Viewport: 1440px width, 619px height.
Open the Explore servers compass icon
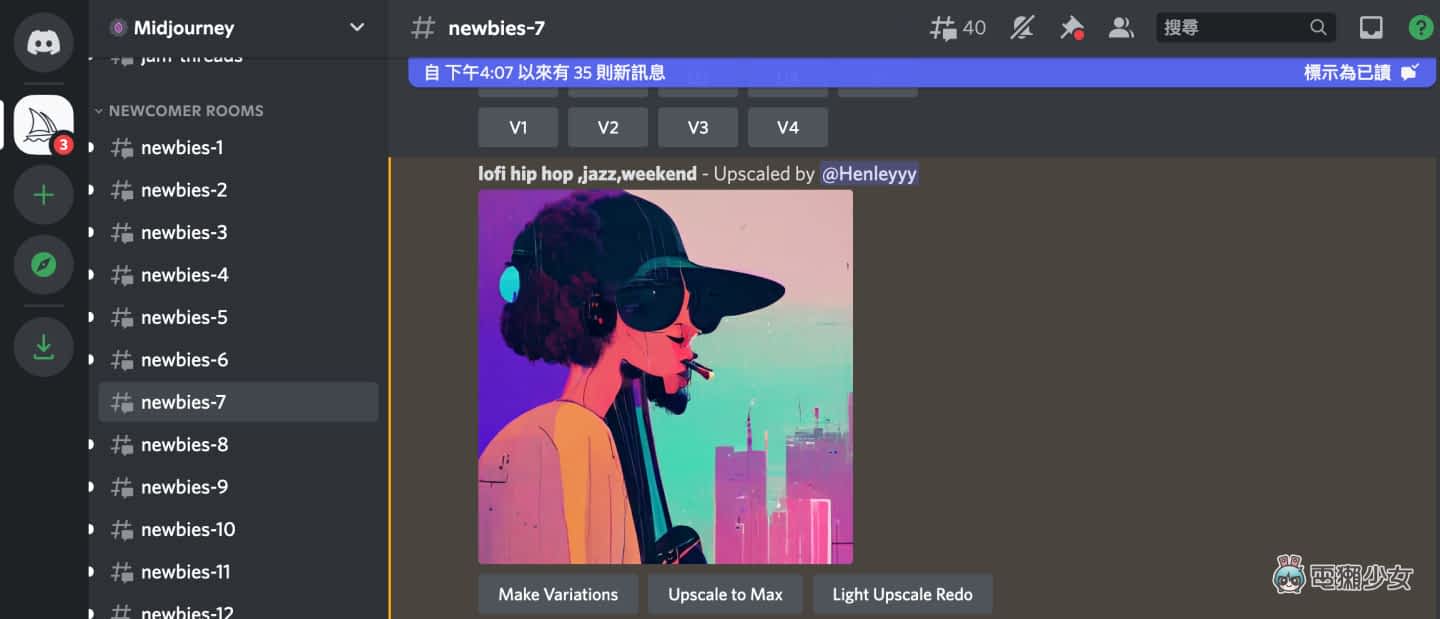(43, 265)
